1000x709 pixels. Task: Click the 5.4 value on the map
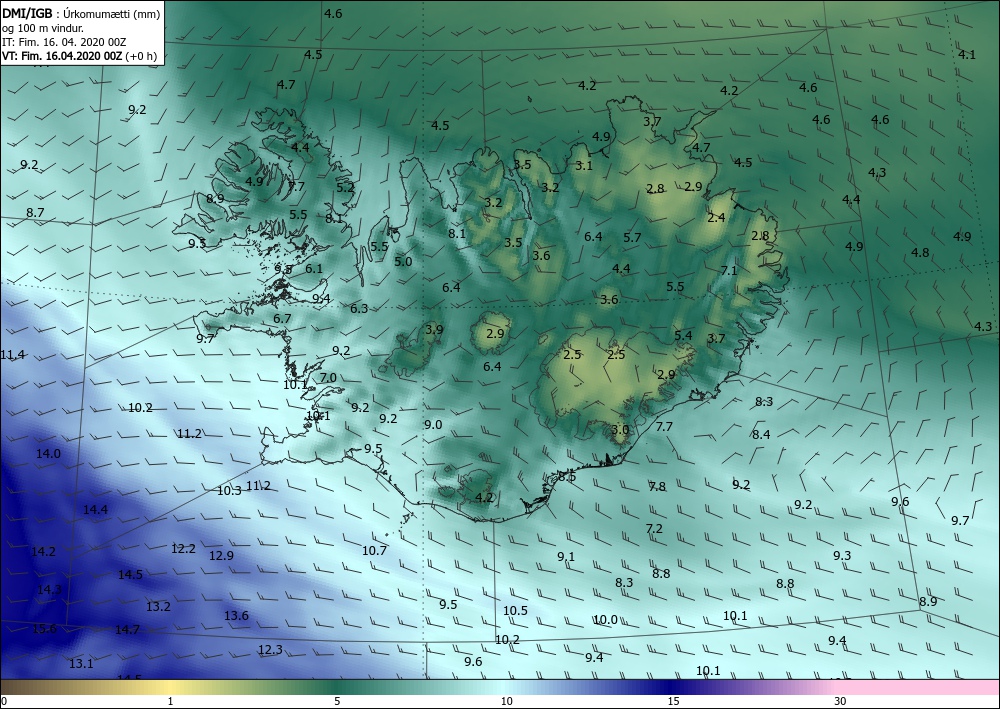683,335
